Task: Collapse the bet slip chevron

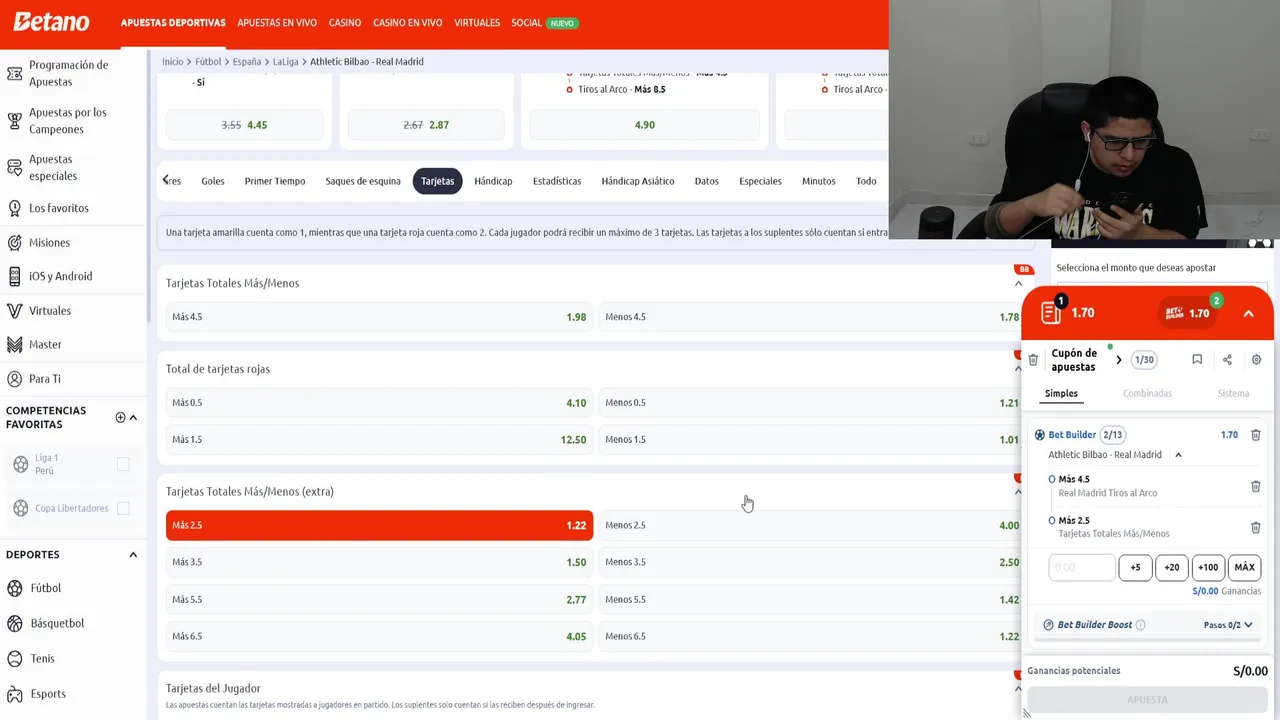Action: tap(1248, 313)
